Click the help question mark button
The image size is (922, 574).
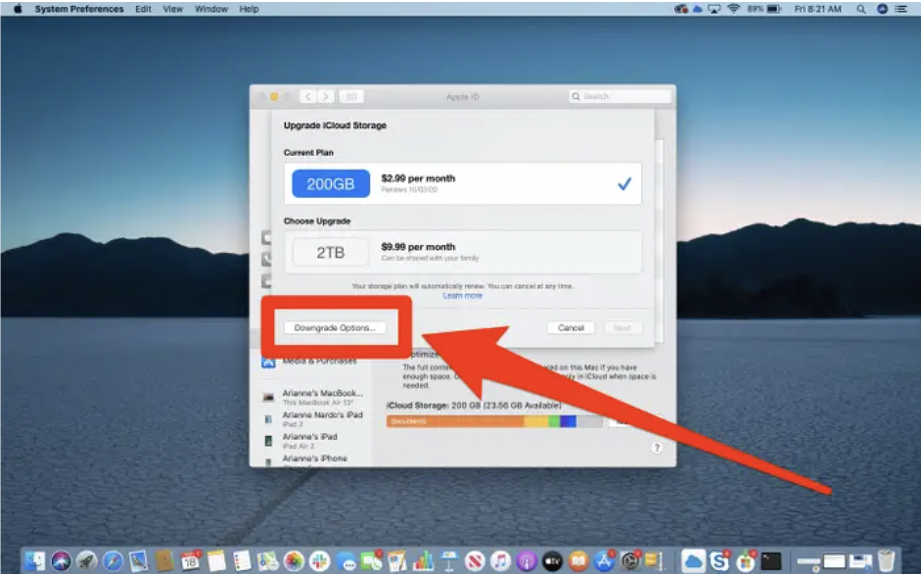click(657, 448)
